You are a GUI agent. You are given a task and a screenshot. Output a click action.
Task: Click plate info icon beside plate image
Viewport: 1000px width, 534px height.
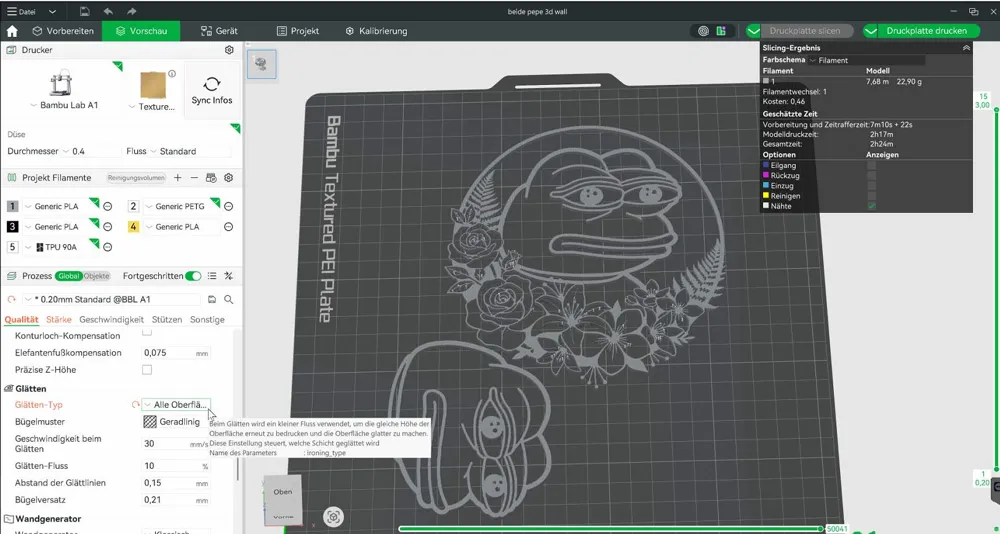172,74
